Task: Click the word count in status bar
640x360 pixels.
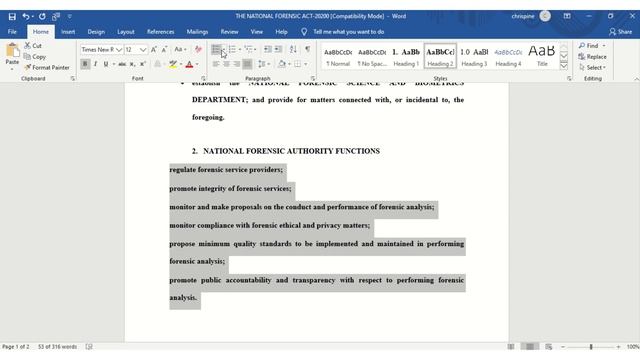Action: coord(57,347)
